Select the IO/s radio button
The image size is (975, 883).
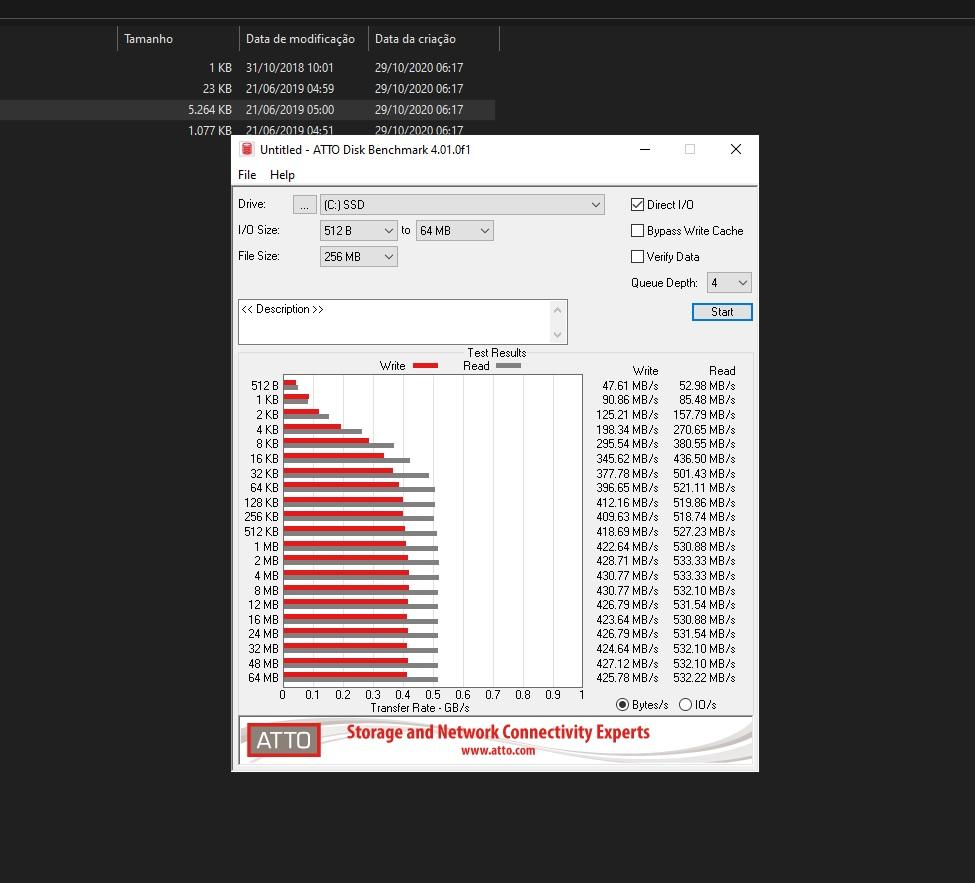(685, 705)
